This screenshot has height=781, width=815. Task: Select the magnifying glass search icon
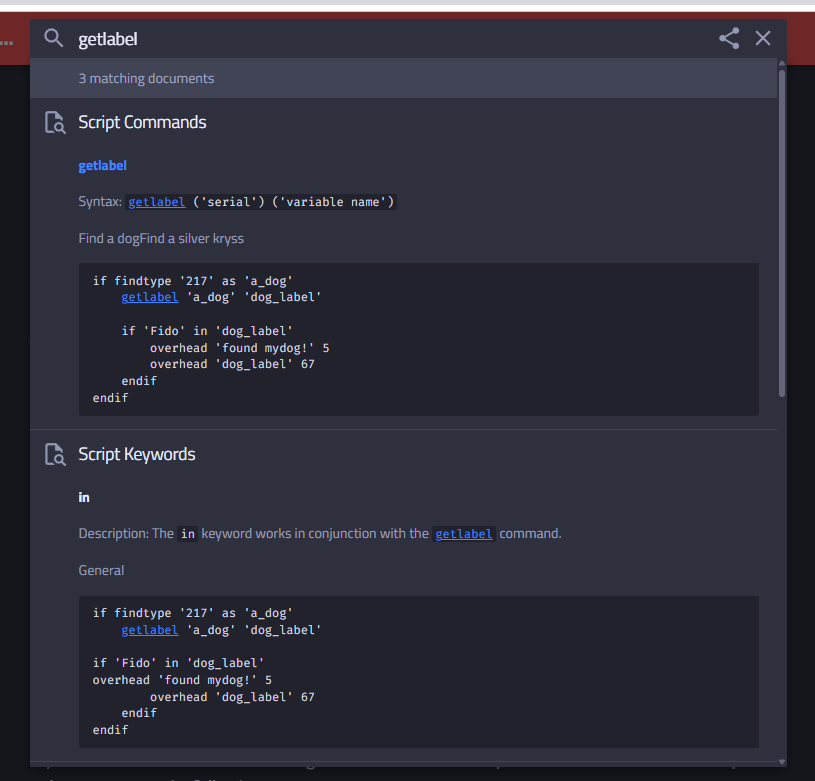[x=53, y=38]
